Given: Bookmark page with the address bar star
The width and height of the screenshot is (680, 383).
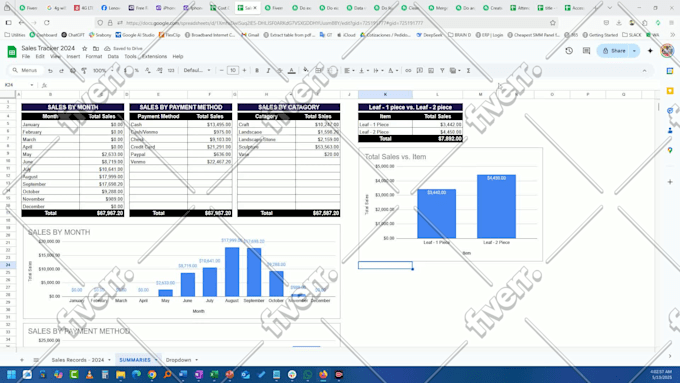Looking at the screenshot, I should tap(552, 23).
